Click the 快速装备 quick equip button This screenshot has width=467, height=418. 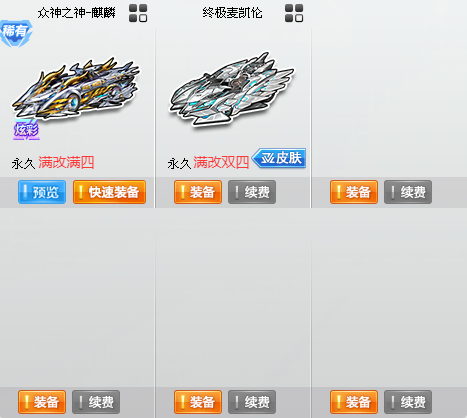(109, 192)
